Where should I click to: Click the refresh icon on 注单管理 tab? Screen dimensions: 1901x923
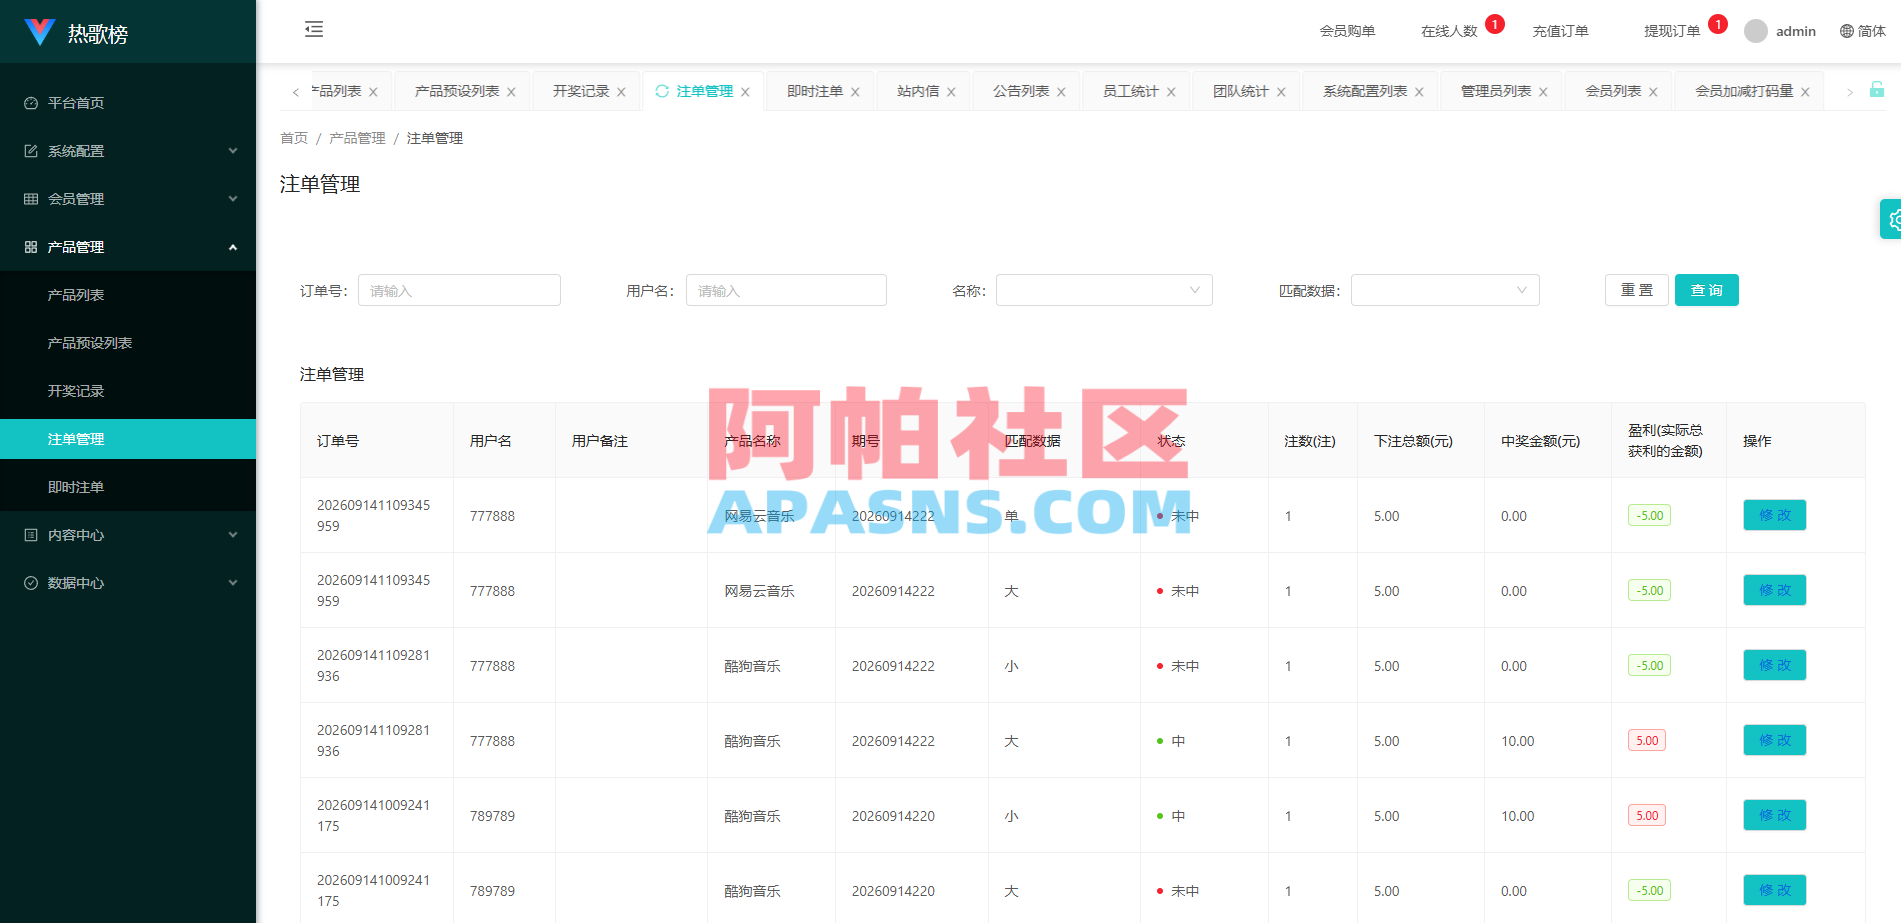(662, 91)
